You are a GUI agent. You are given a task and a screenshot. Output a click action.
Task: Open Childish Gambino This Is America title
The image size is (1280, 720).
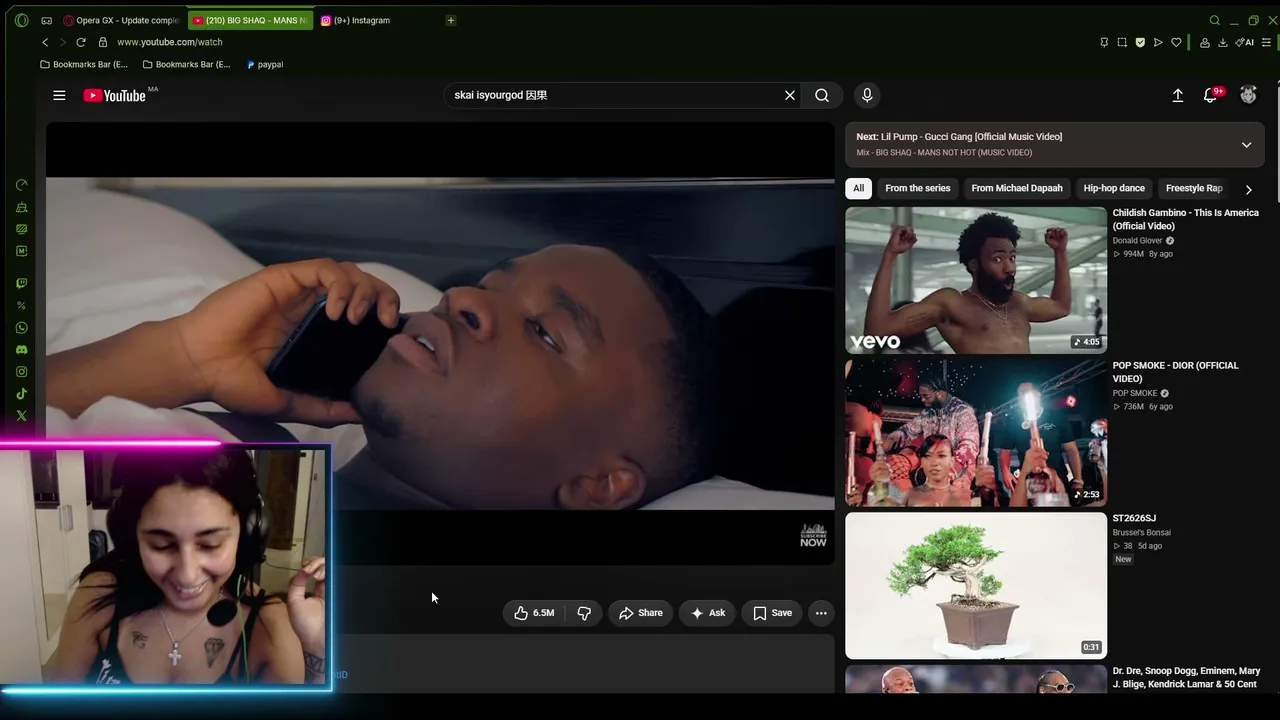tap(1186, 219)
